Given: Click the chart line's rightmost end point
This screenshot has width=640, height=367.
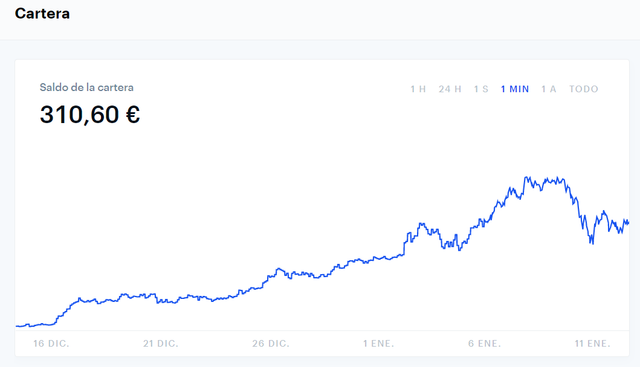Looking at the screenshot, I should pyautogui.click(x=628, y=222).
